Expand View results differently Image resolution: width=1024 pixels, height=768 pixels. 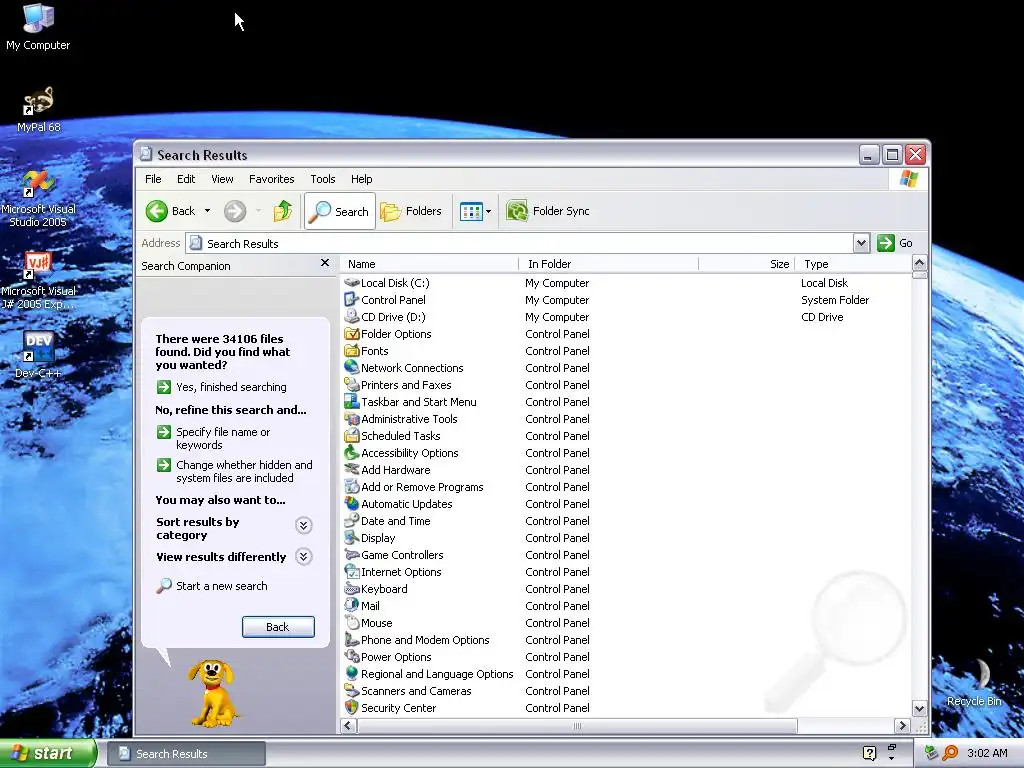coord(303,556)
